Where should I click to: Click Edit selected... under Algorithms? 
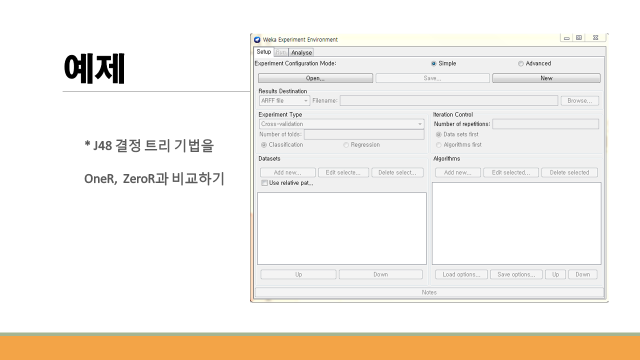(511, 173)
